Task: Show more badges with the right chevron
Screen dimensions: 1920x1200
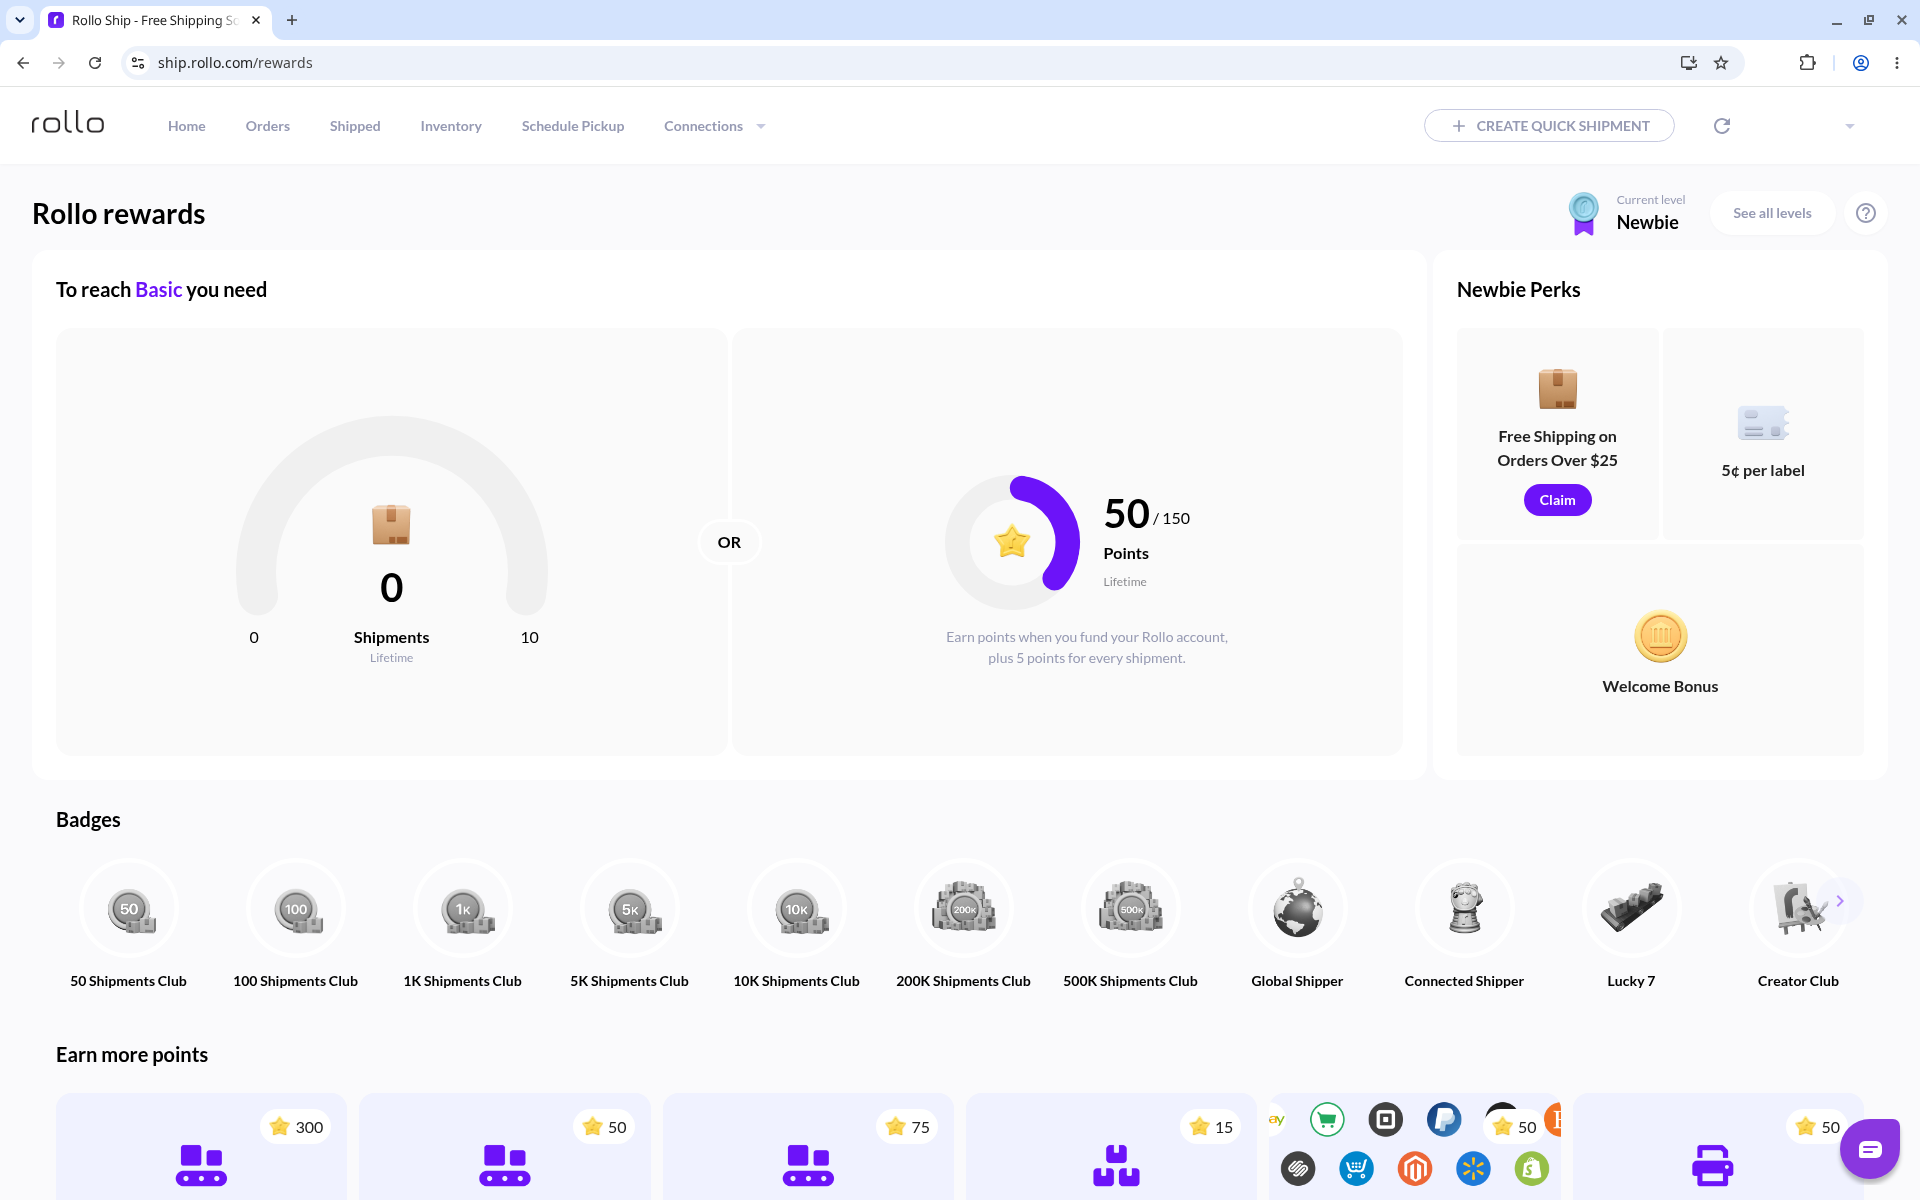Action: pyautogui.click(x=1840, y=901)
